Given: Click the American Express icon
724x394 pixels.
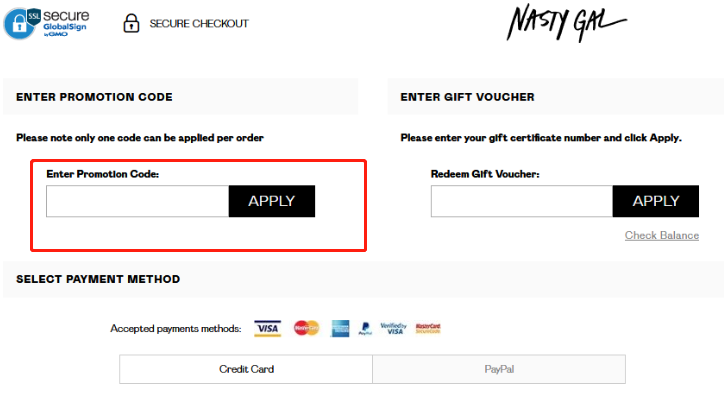Looking at the screenshot, I should coord(340,328).
